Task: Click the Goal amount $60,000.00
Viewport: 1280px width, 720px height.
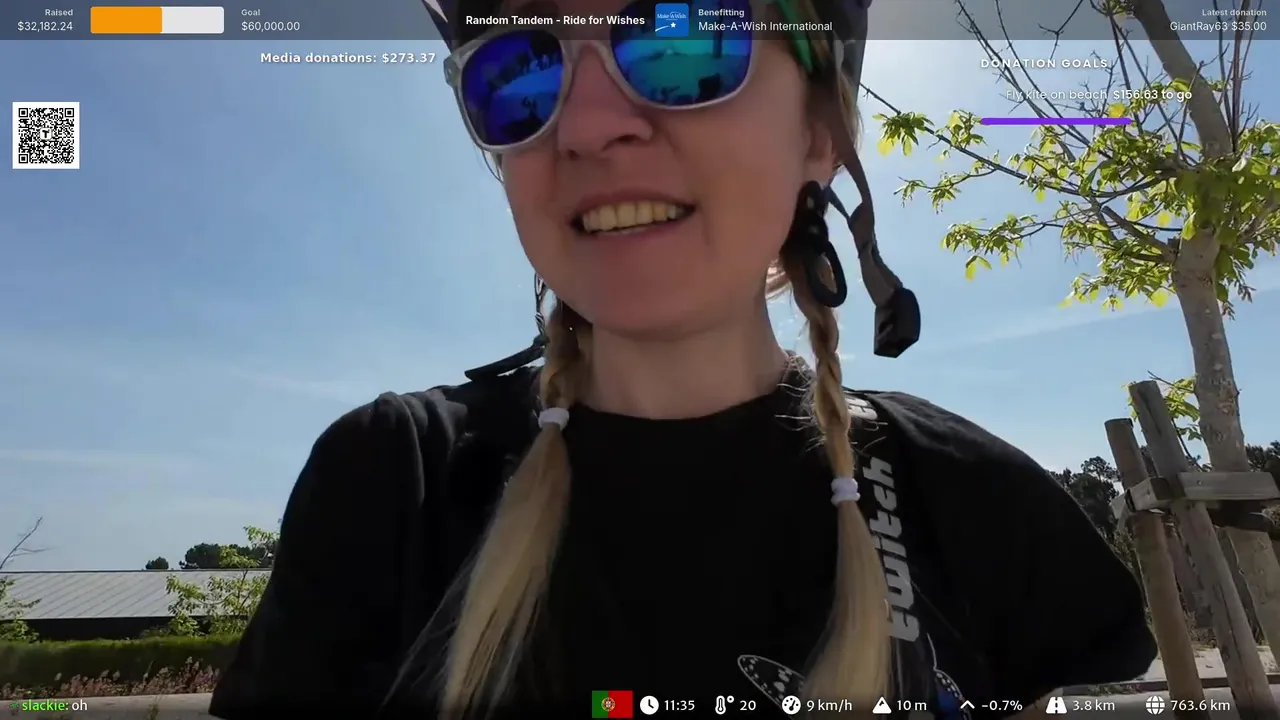Action: pos(270,26)
